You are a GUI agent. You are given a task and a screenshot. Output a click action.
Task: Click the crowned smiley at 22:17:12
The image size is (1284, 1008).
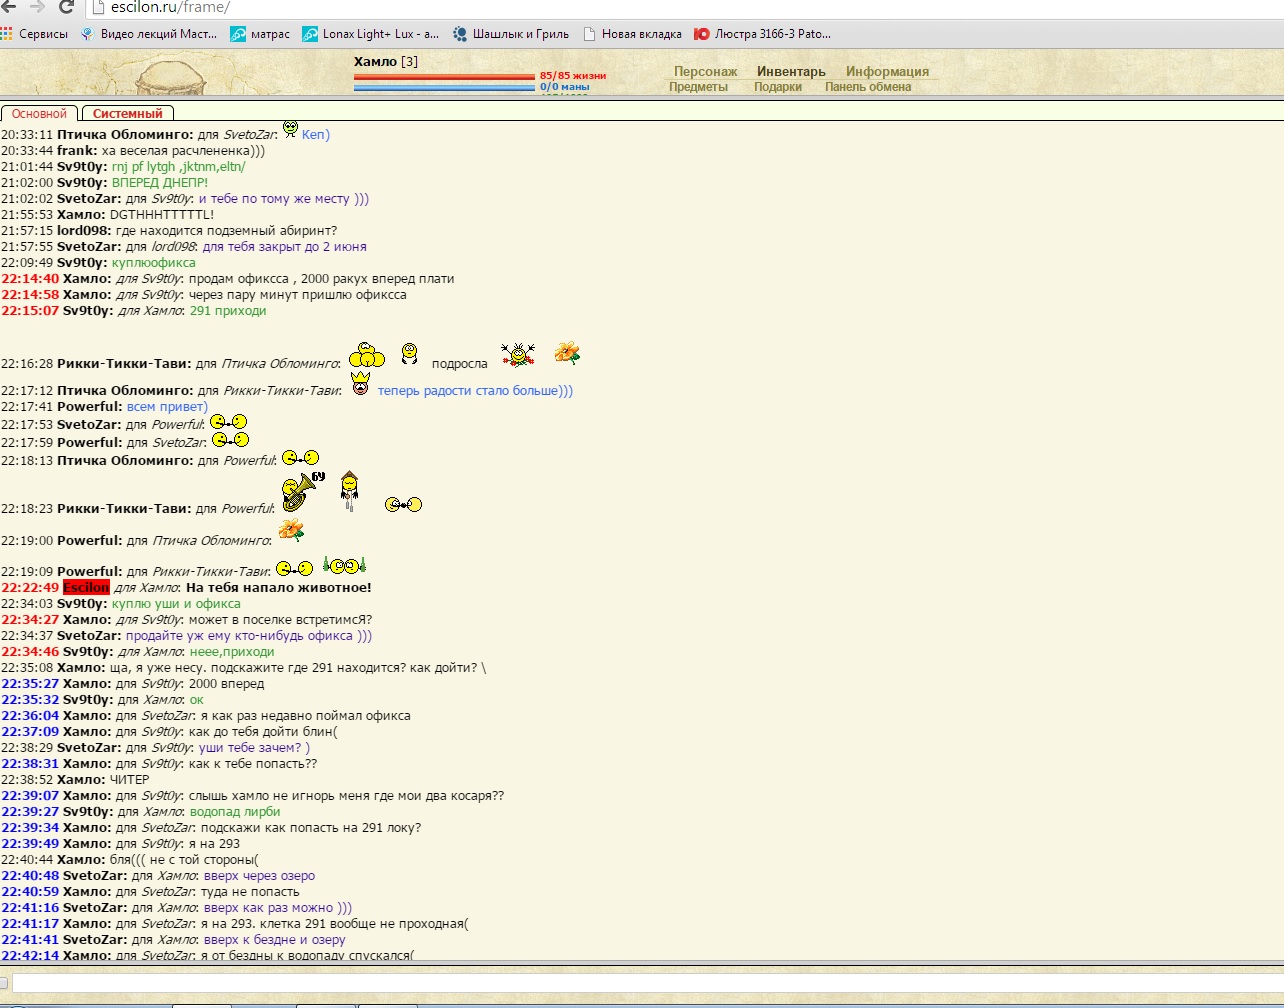point(360,382)
